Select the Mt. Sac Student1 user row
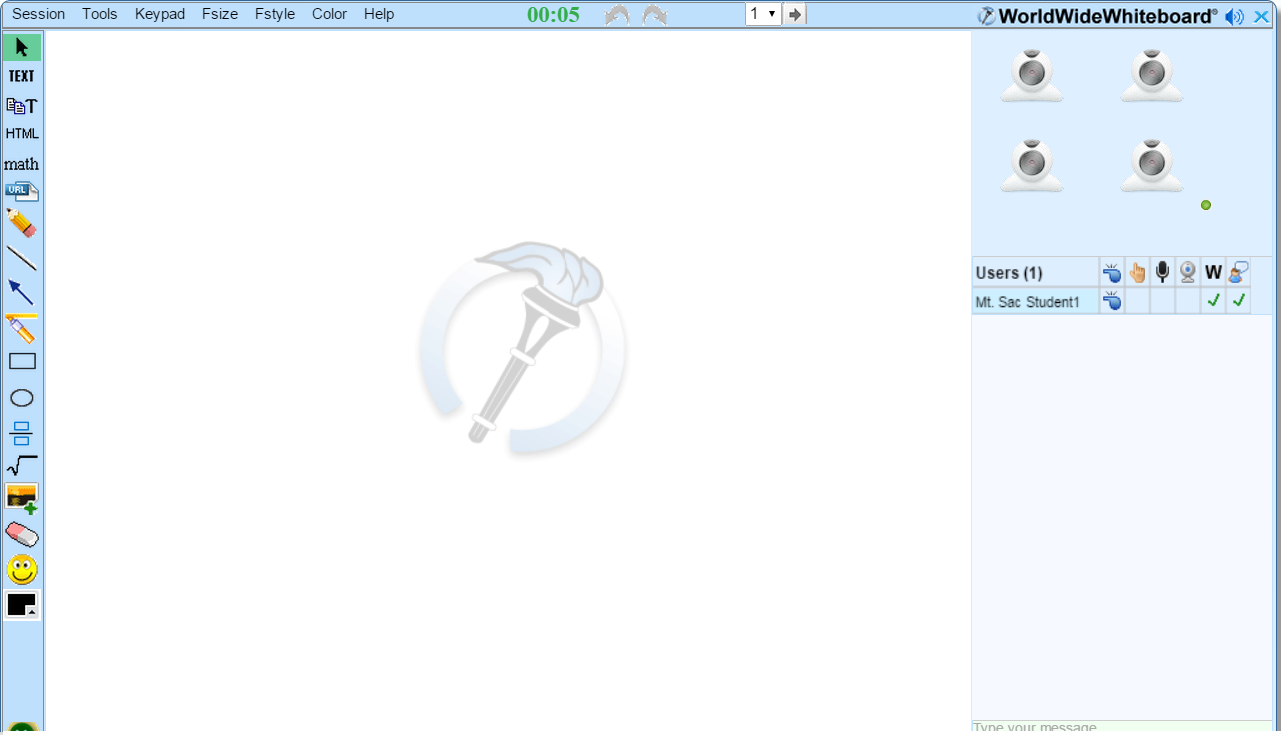Screen dimensions: 1281x735 (x=1111, y=301)
